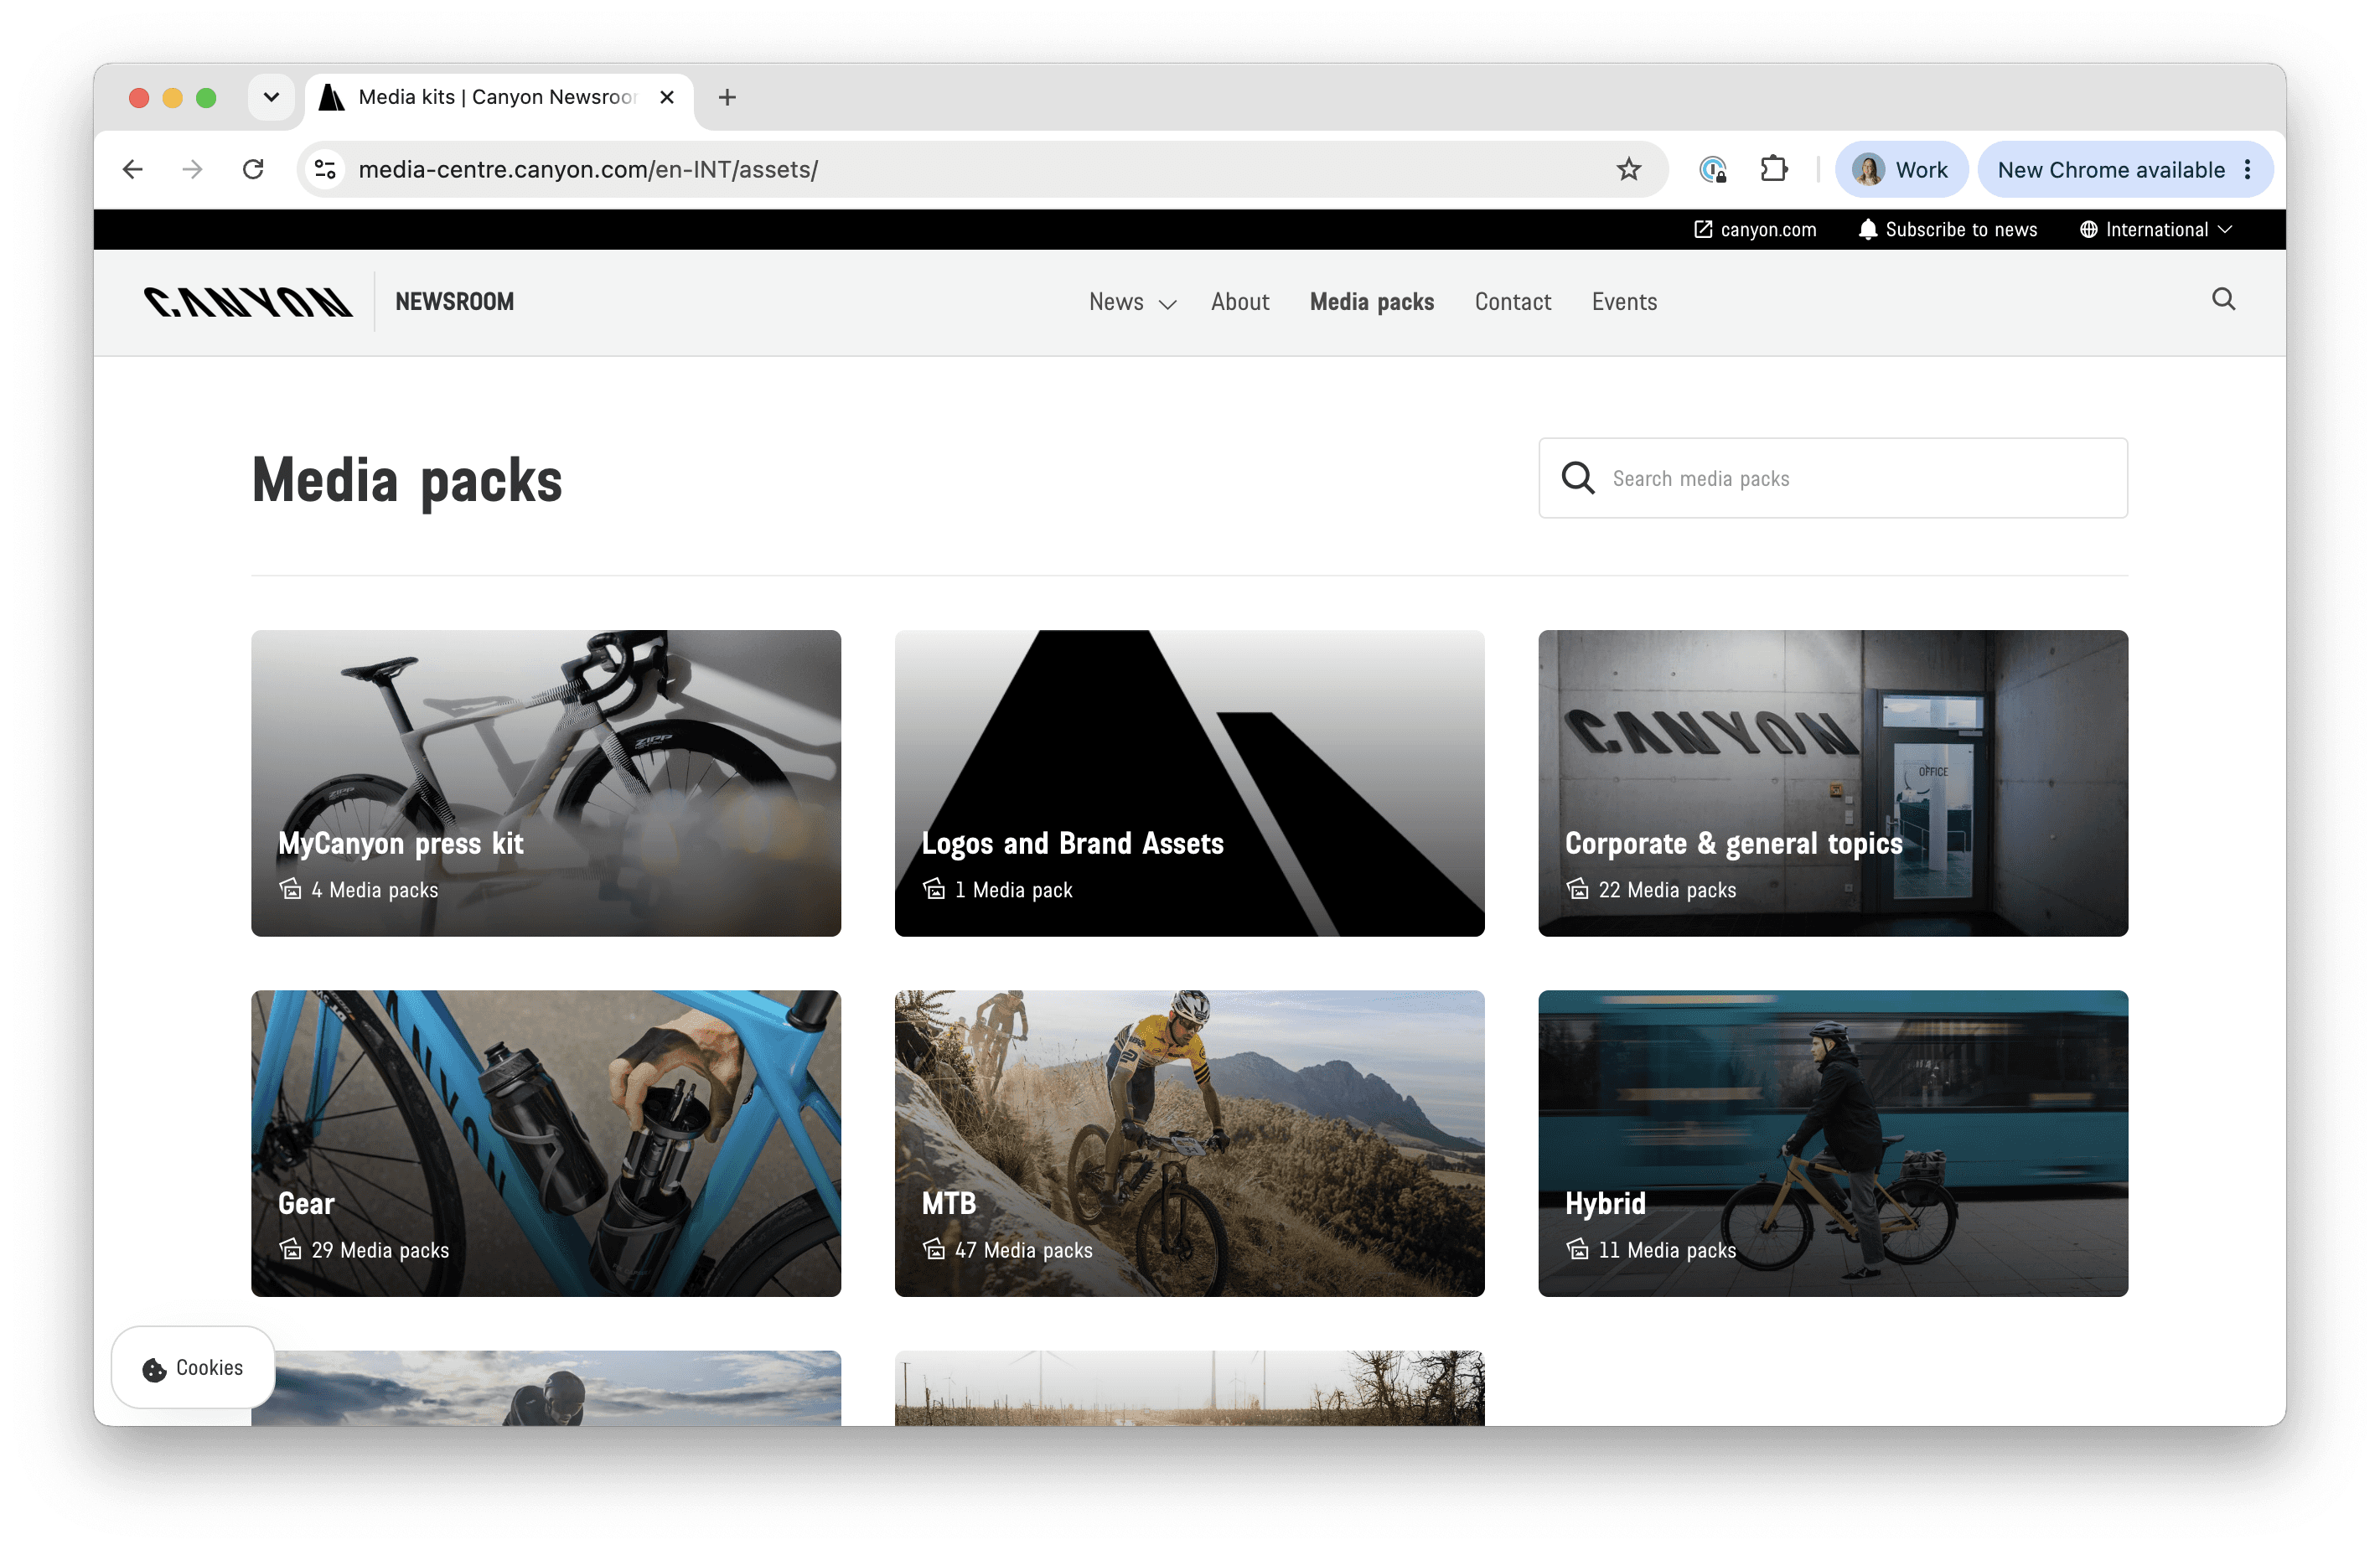Open the Gear media packs card
This screenshot has width=2380, height=1550.
tap(546, 1143)
